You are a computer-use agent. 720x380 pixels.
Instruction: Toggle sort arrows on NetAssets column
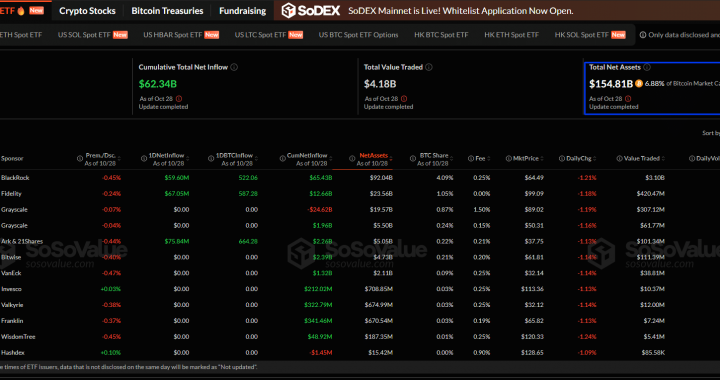(390, 158)
